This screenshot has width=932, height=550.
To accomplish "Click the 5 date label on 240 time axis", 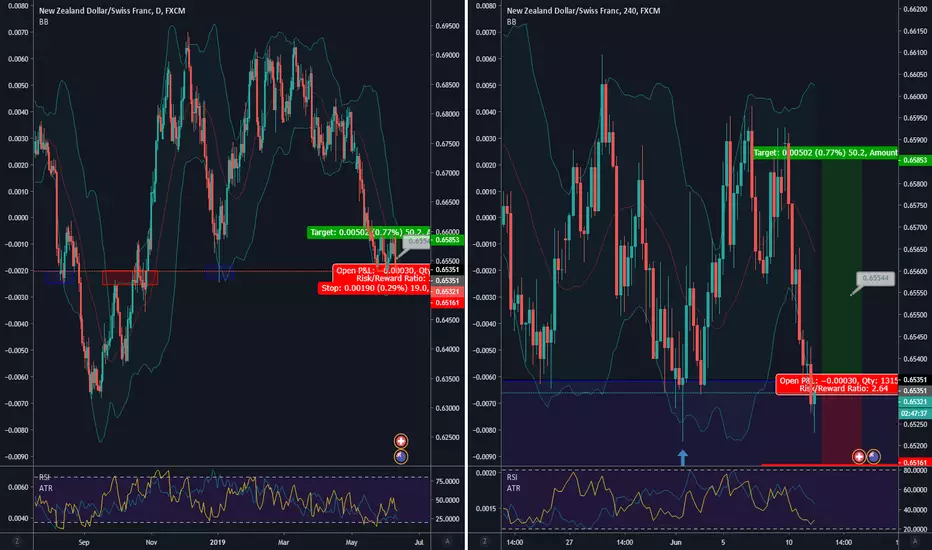I will coord(723,542).
